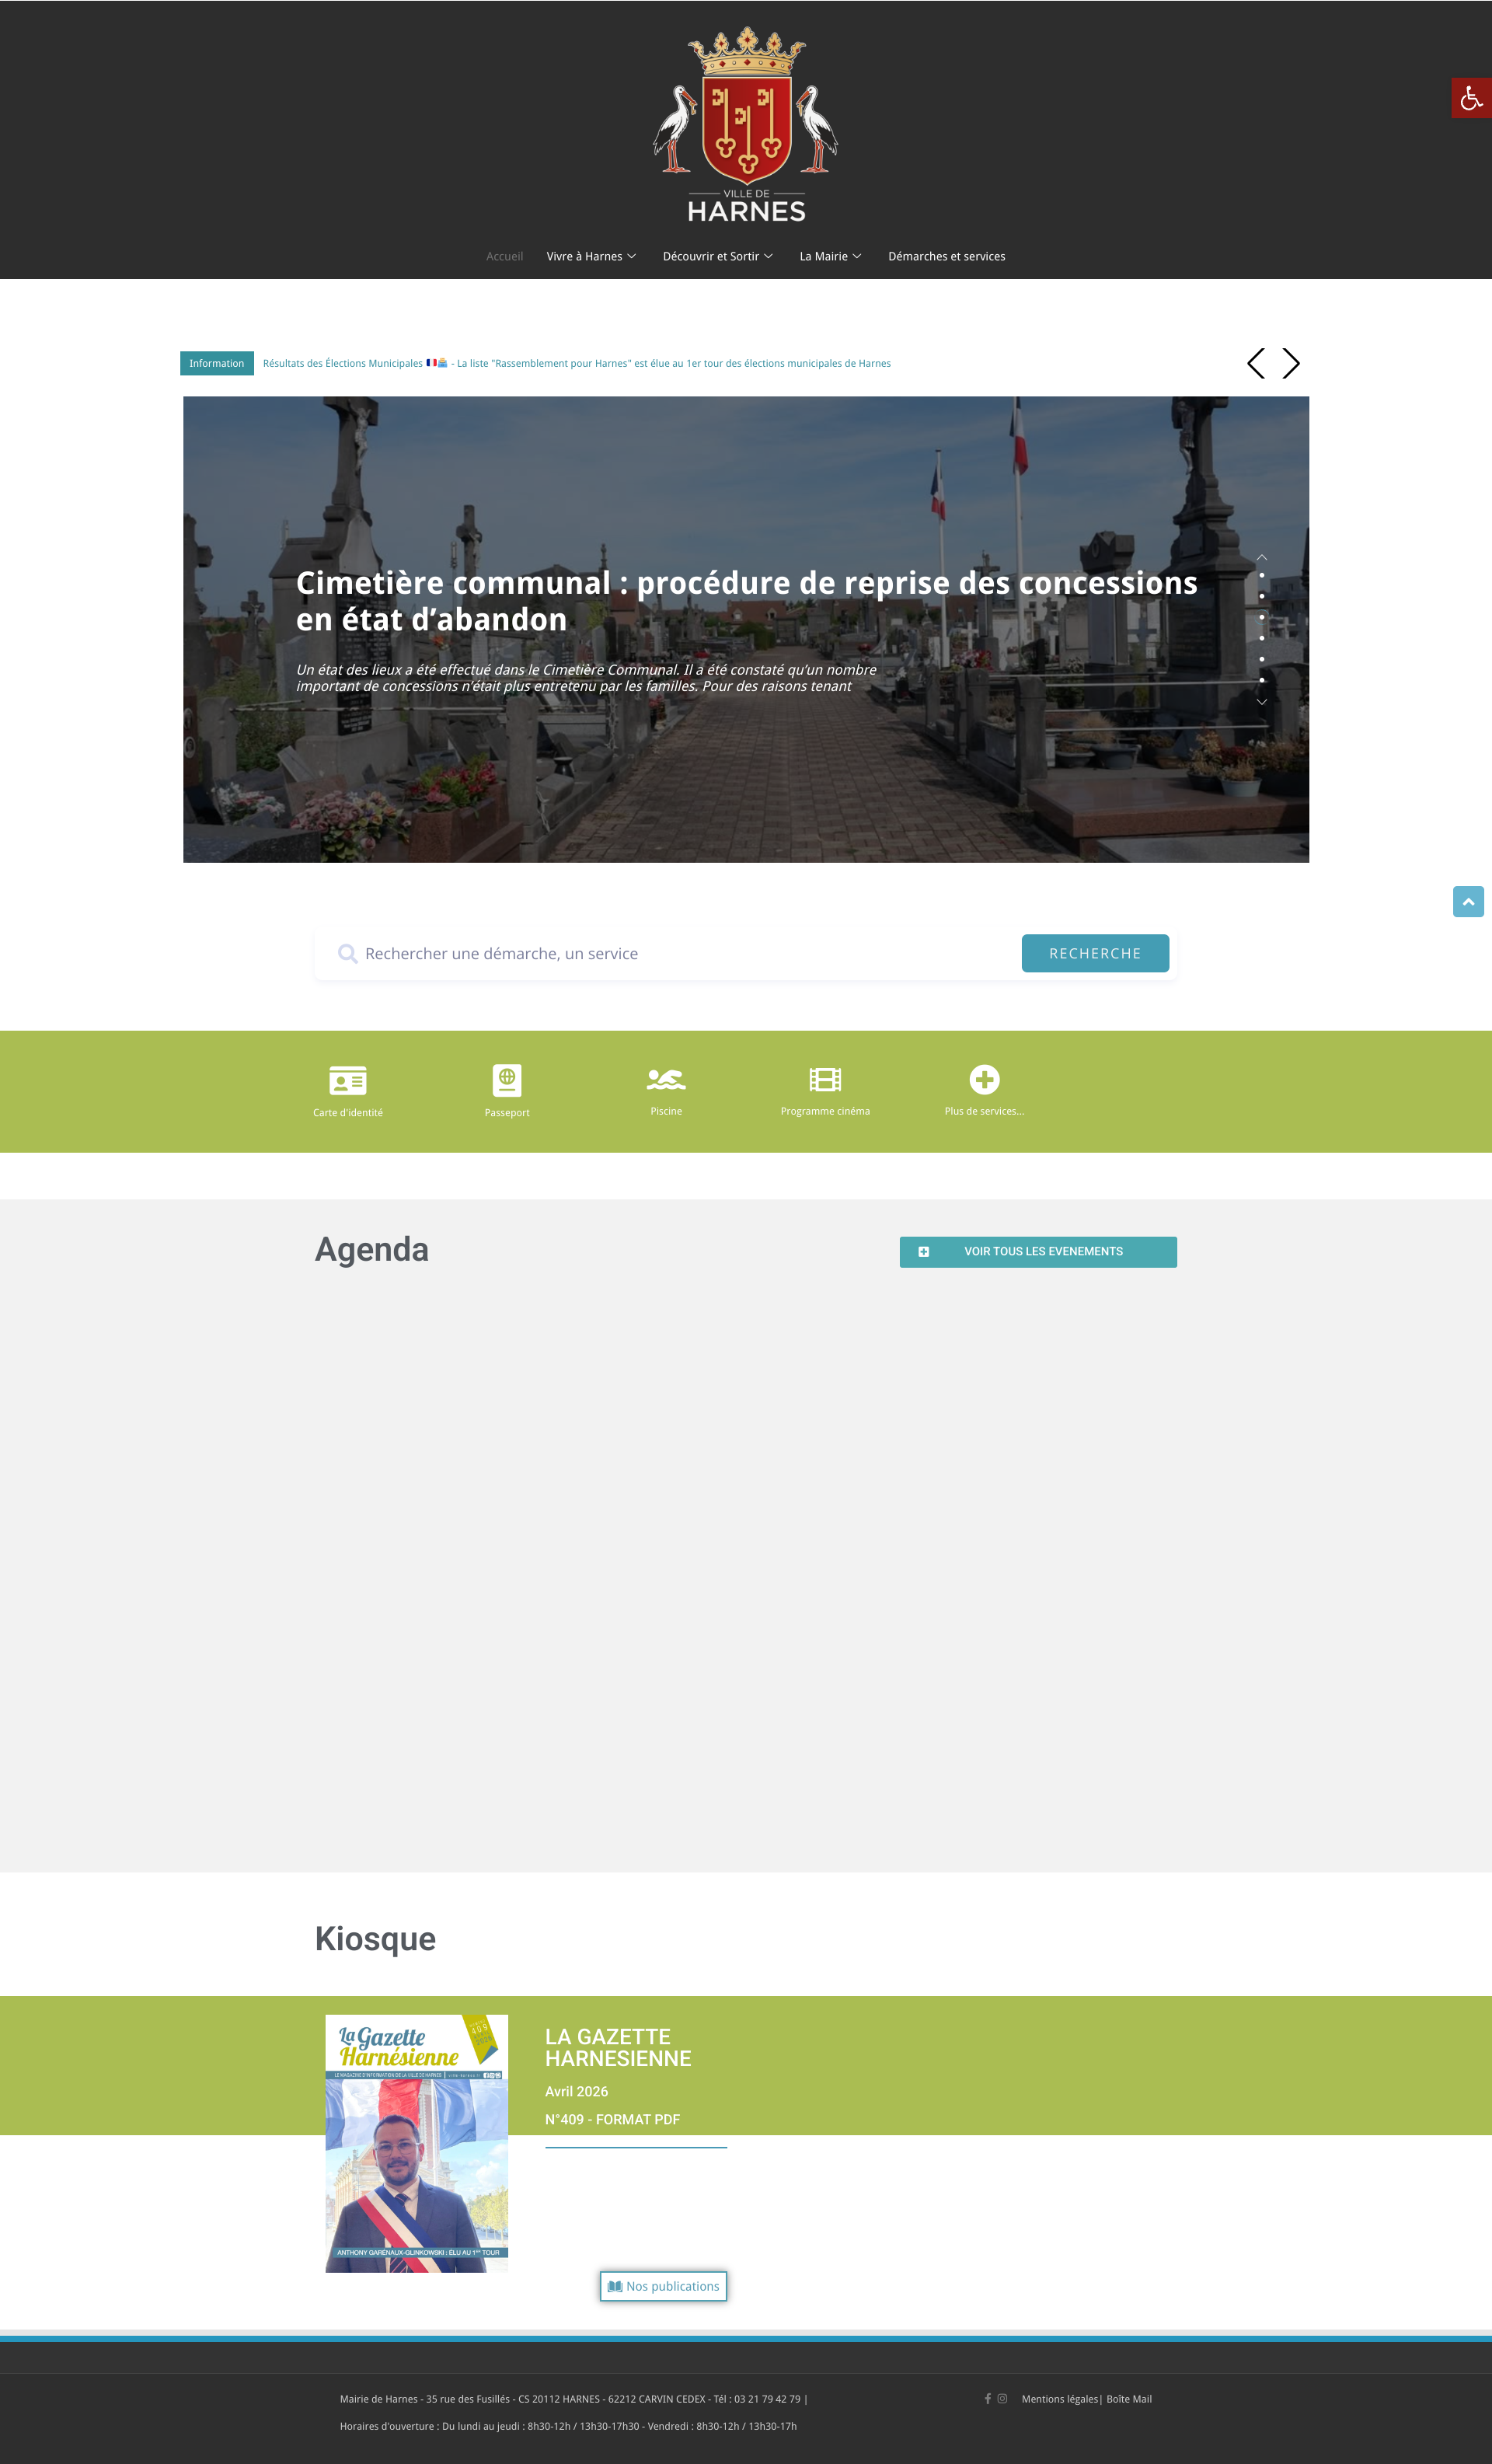Open the Accueil menu item
The height and width of the screenshot is (2464, 1492).
point(504,256)
